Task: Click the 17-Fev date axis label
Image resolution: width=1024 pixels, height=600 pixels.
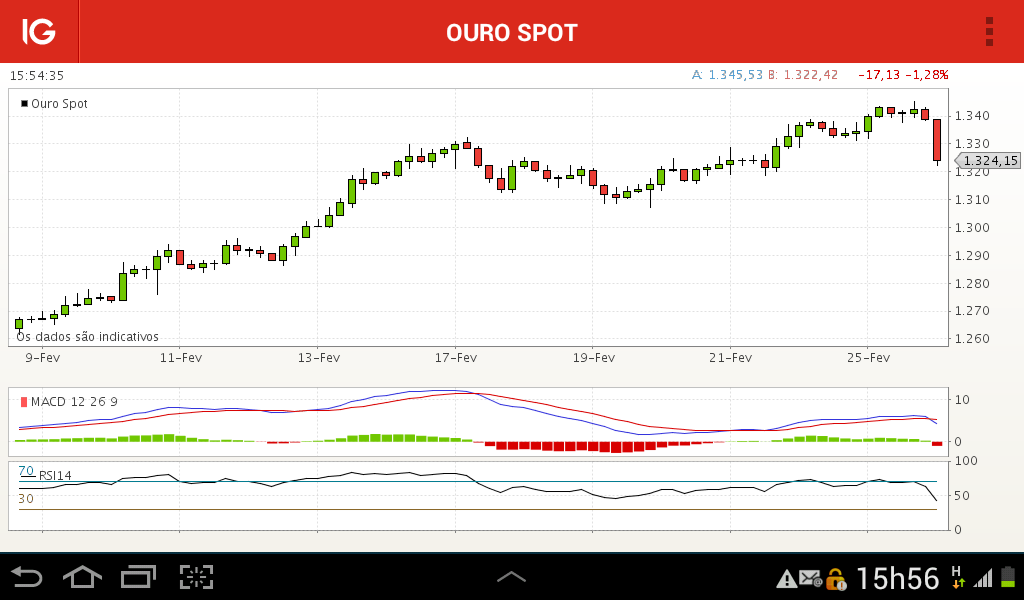Action: [x=456, y=358]
